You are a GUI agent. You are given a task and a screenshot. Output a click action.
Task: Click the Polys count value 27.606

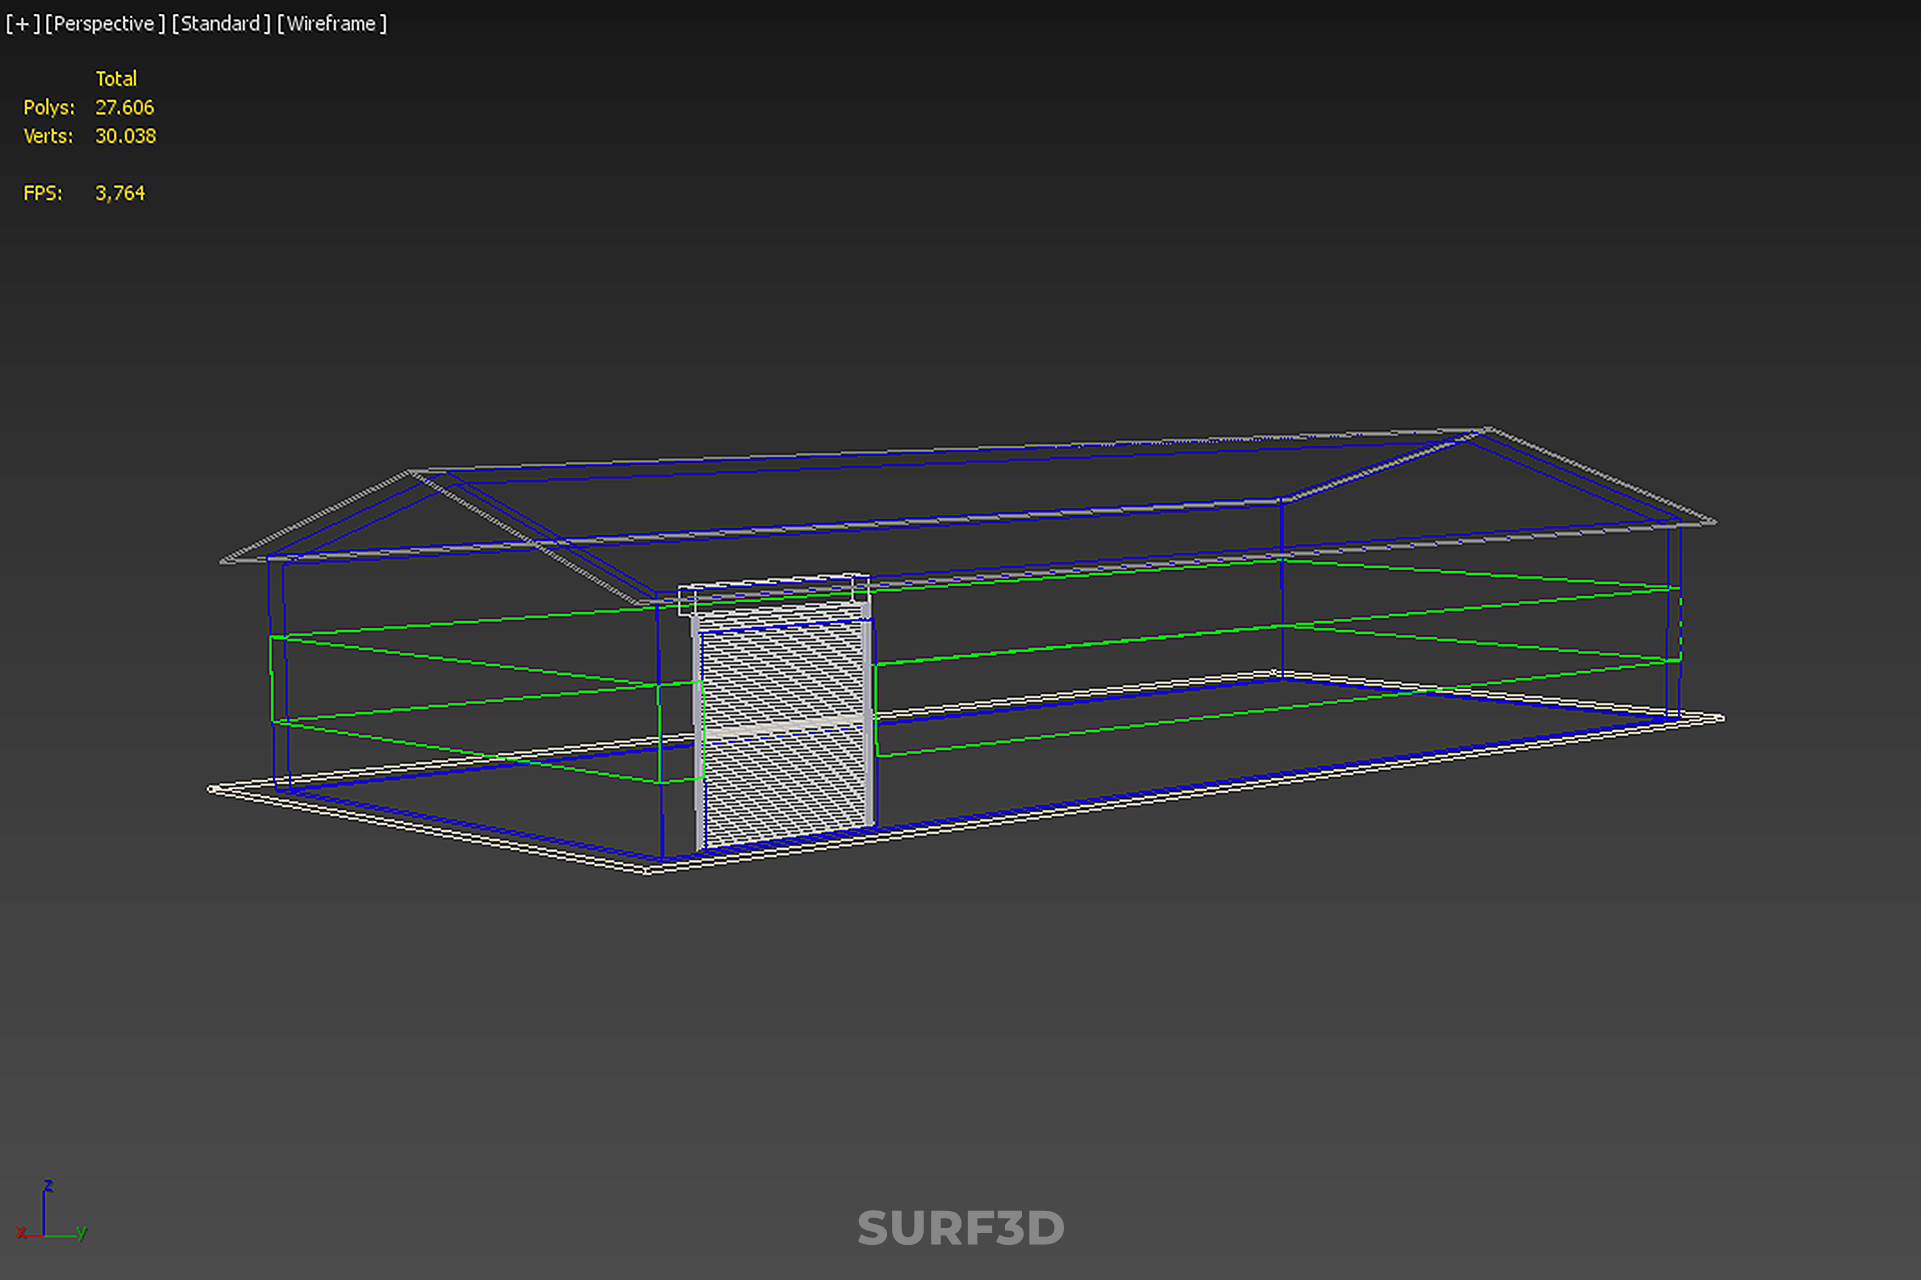tap(124, 107)
